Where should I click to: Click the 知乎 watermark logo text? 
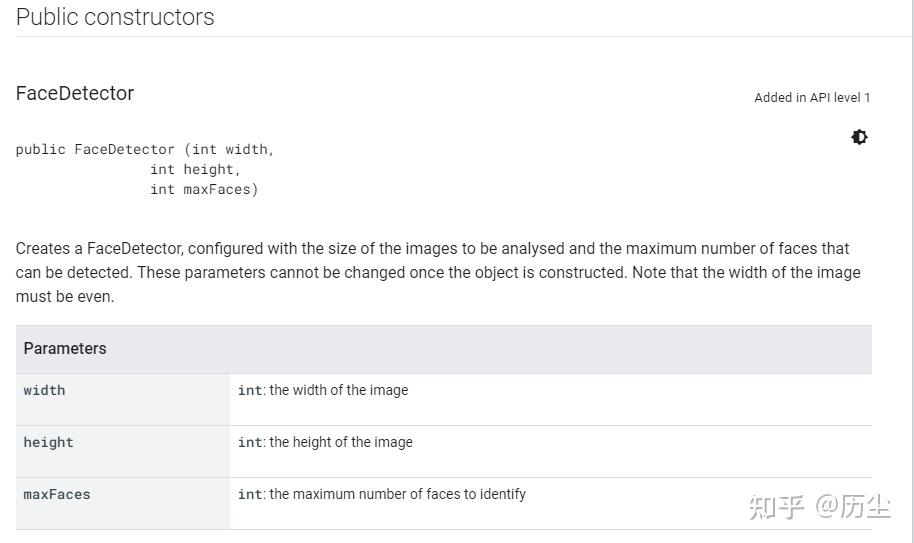click(776, 507)
